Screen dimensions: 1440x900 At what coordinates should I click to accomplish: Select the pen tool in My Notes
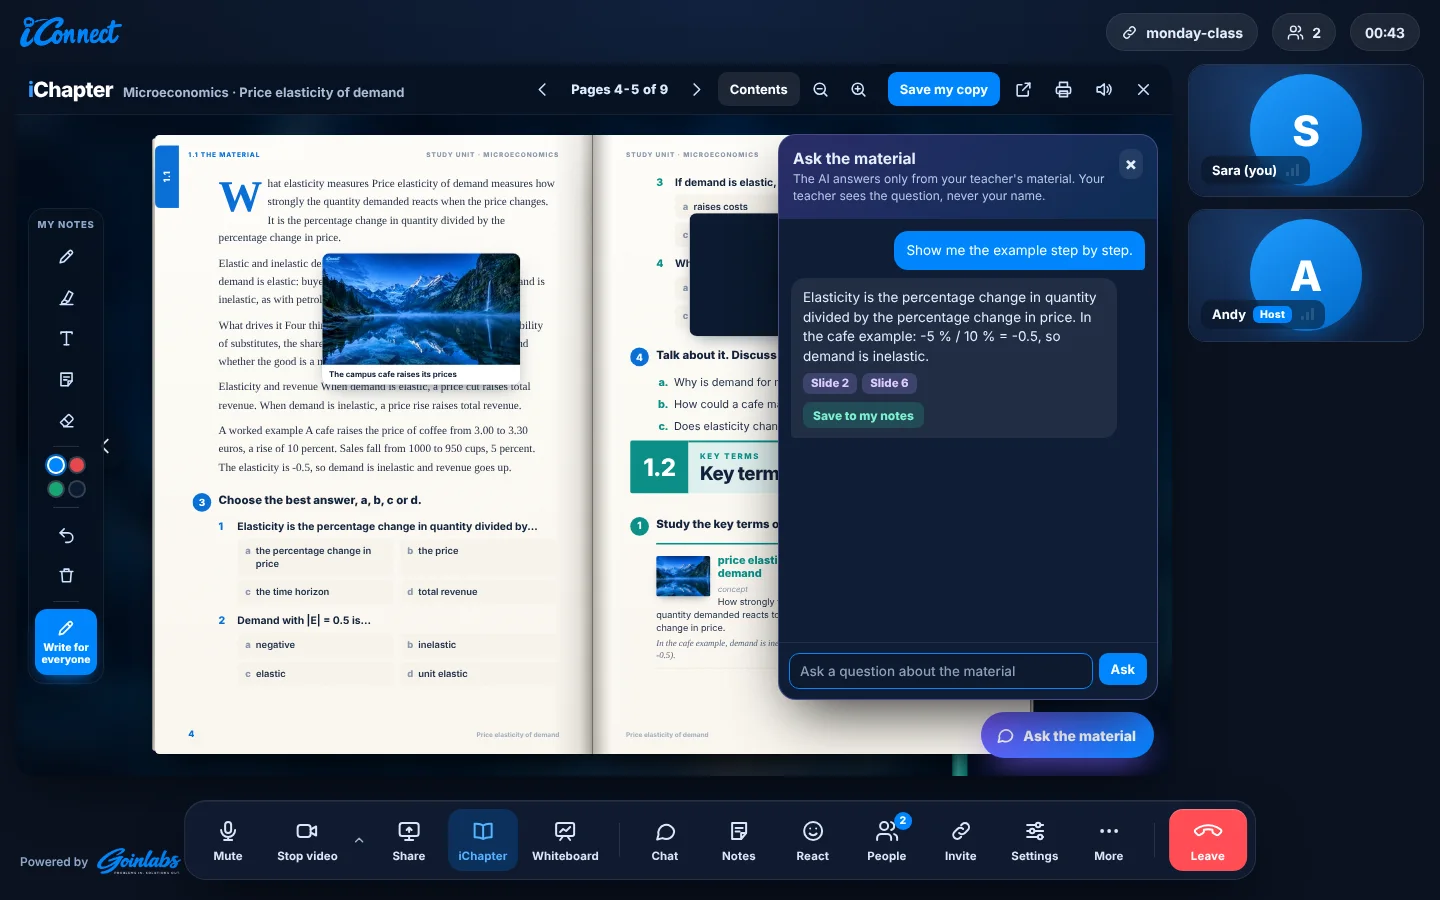click(x=66, y=257)
